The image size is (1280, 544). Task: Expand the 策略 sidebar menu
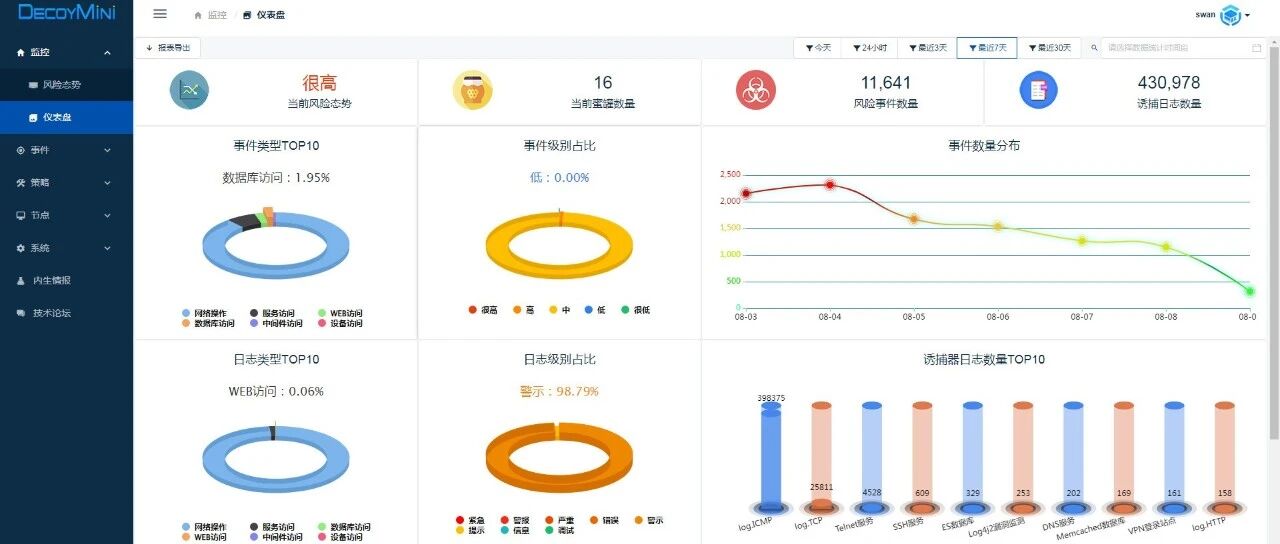pyautogui.click(x=66, y=183)
